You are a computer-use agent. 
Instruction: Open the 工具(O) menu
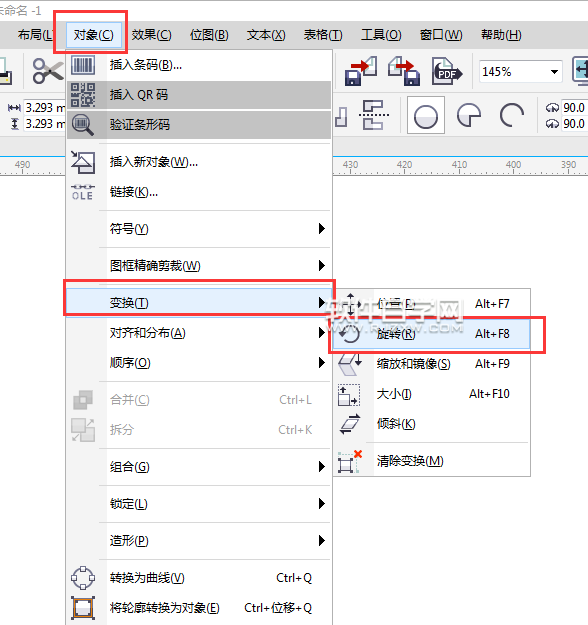pyautogui.click(x=381, y=35)
